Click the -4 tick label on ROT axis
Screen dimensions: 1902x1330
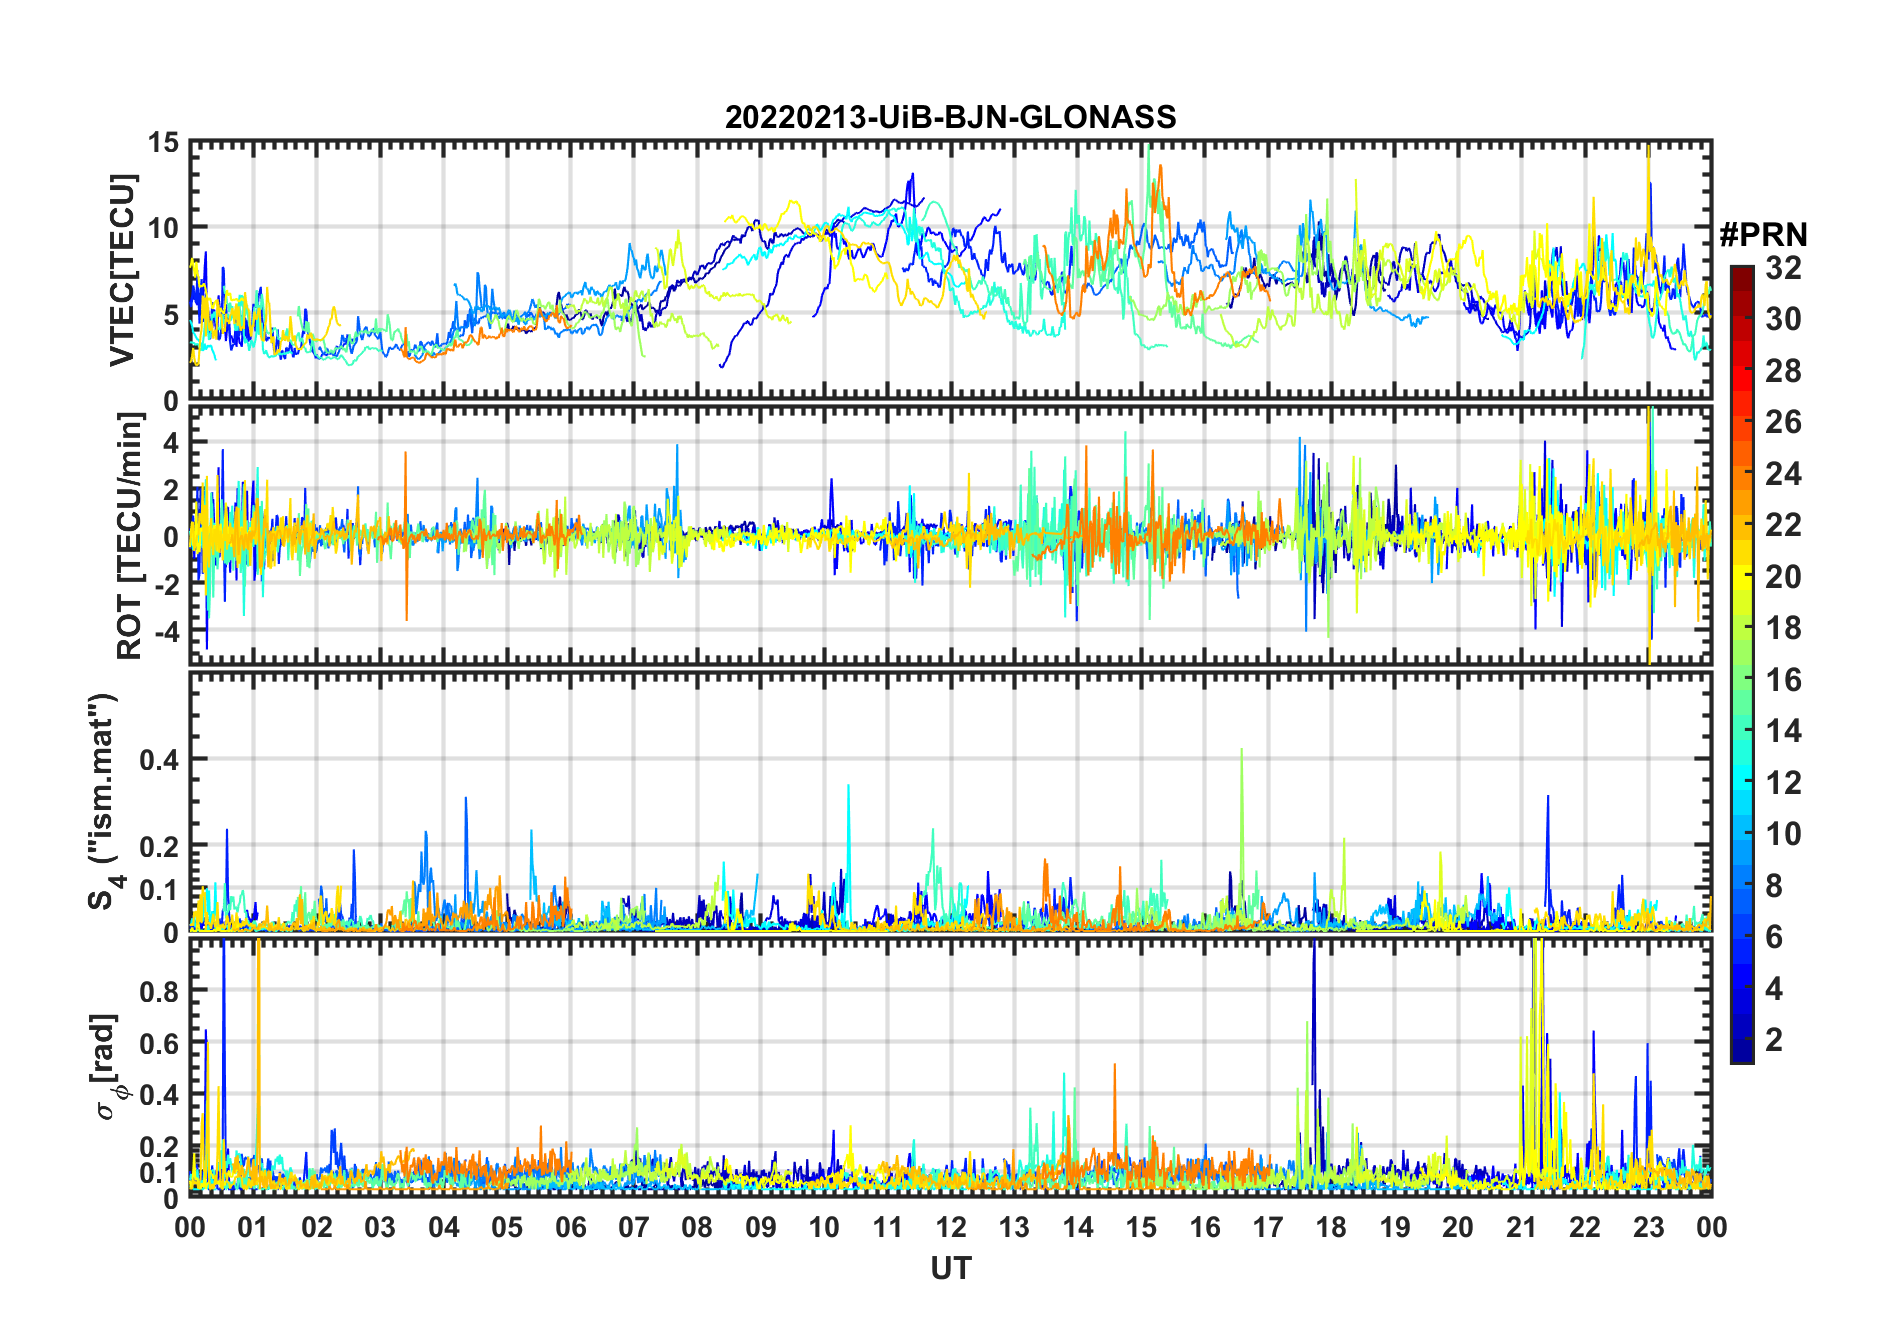click(165, 632)
